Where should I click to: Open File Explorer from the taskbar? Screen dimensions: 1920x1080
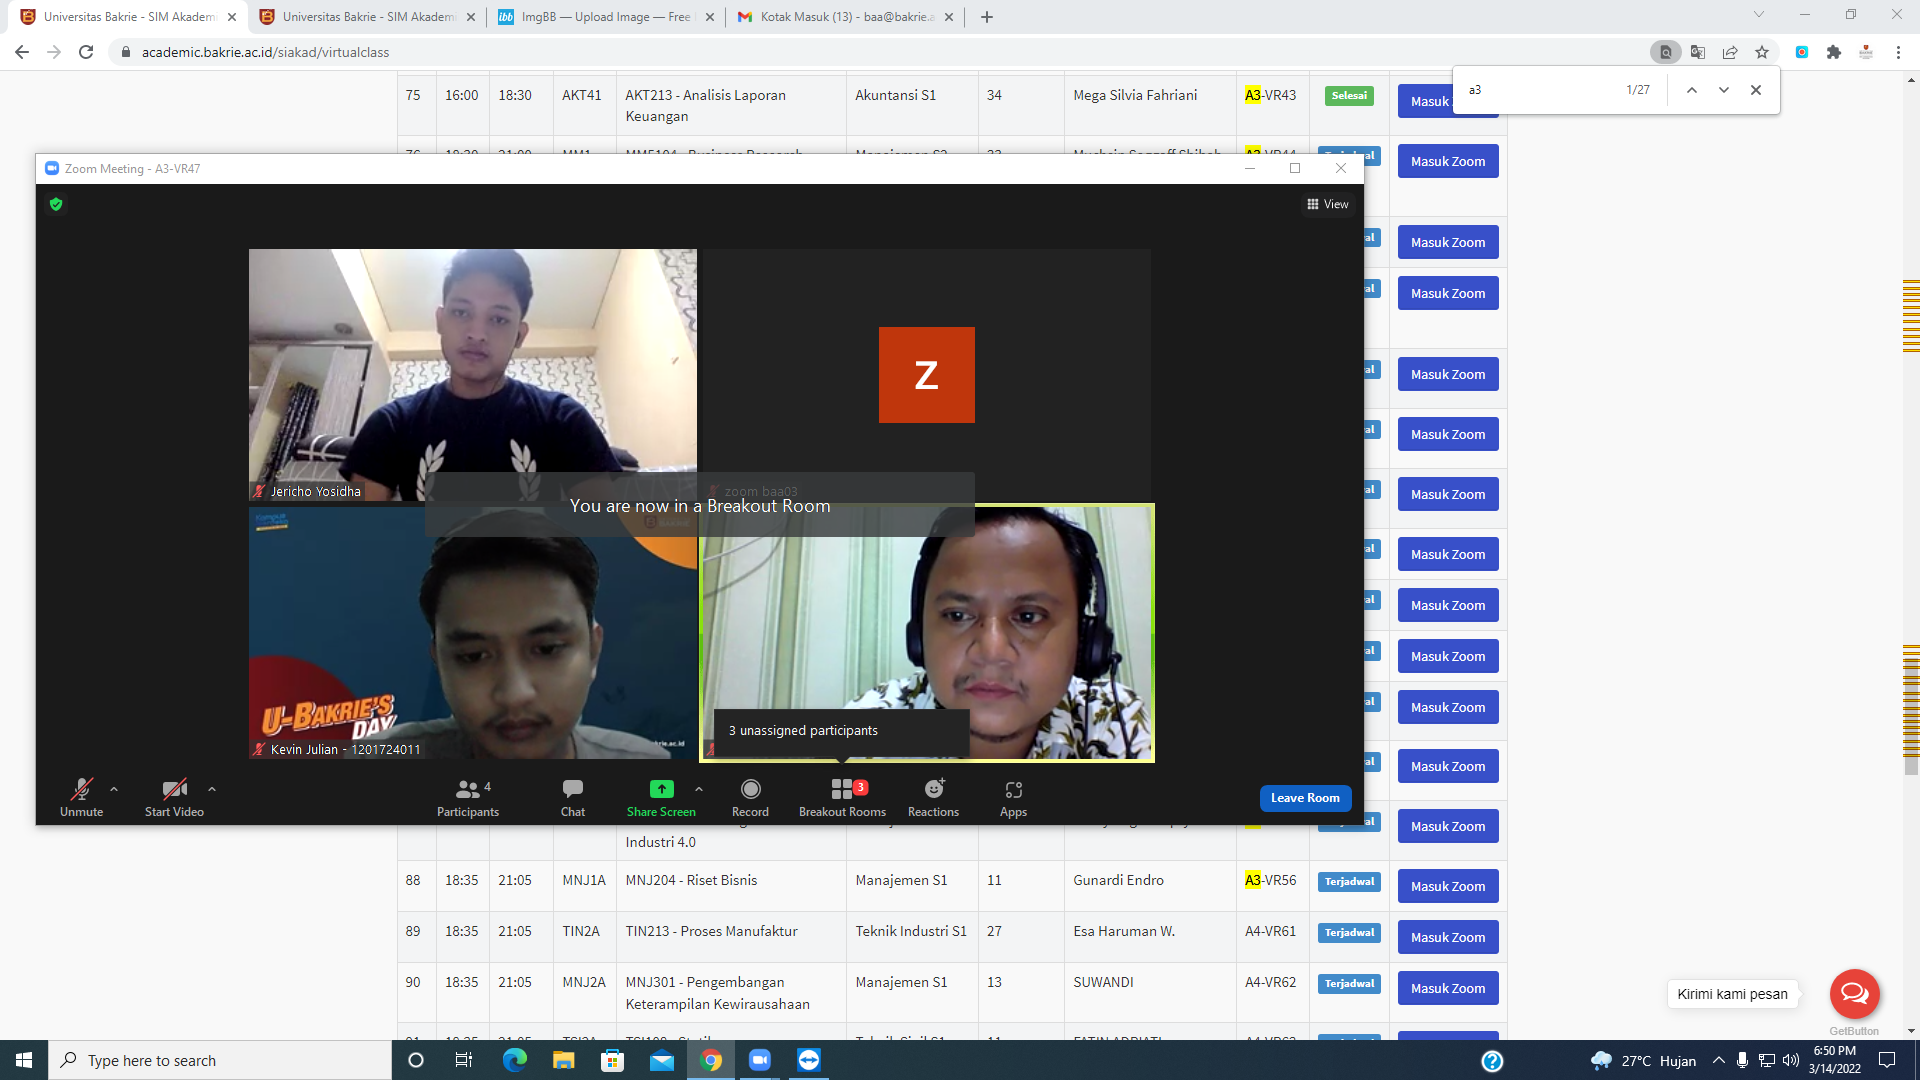coord(563,1060)
